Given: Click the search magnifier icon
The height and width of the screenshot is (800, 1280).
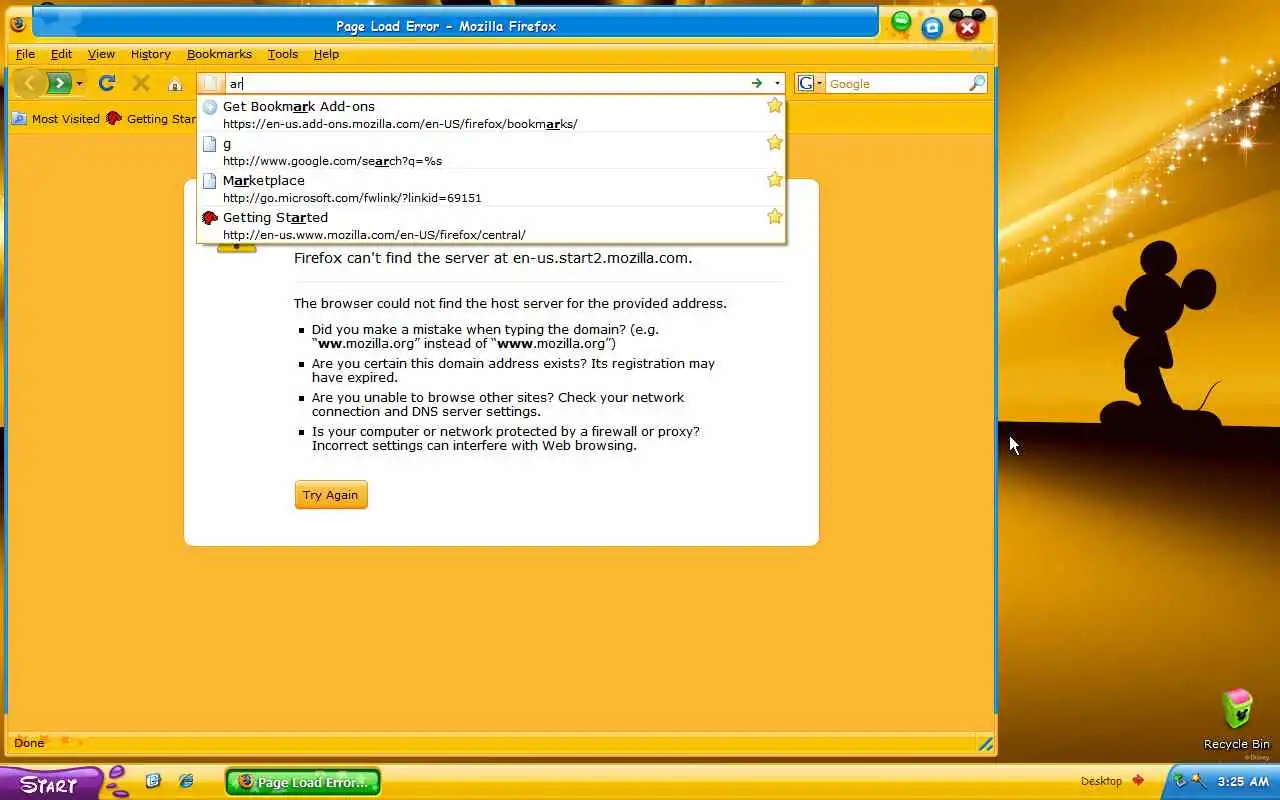Looking at the screenshot, I should click(977, 84).
